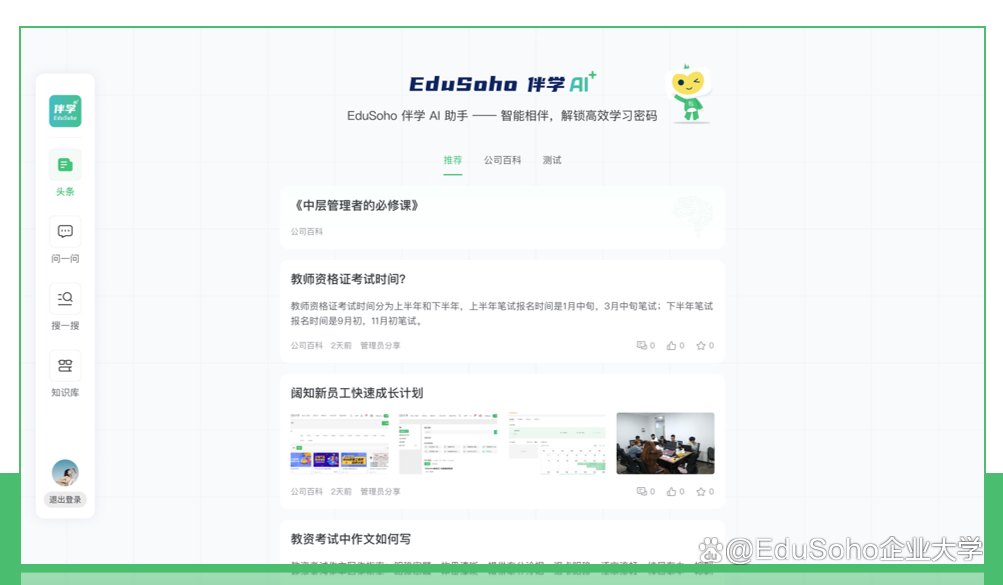Click the 退出登录 logout button
The image size is (1003, 585).
point(65,500)
